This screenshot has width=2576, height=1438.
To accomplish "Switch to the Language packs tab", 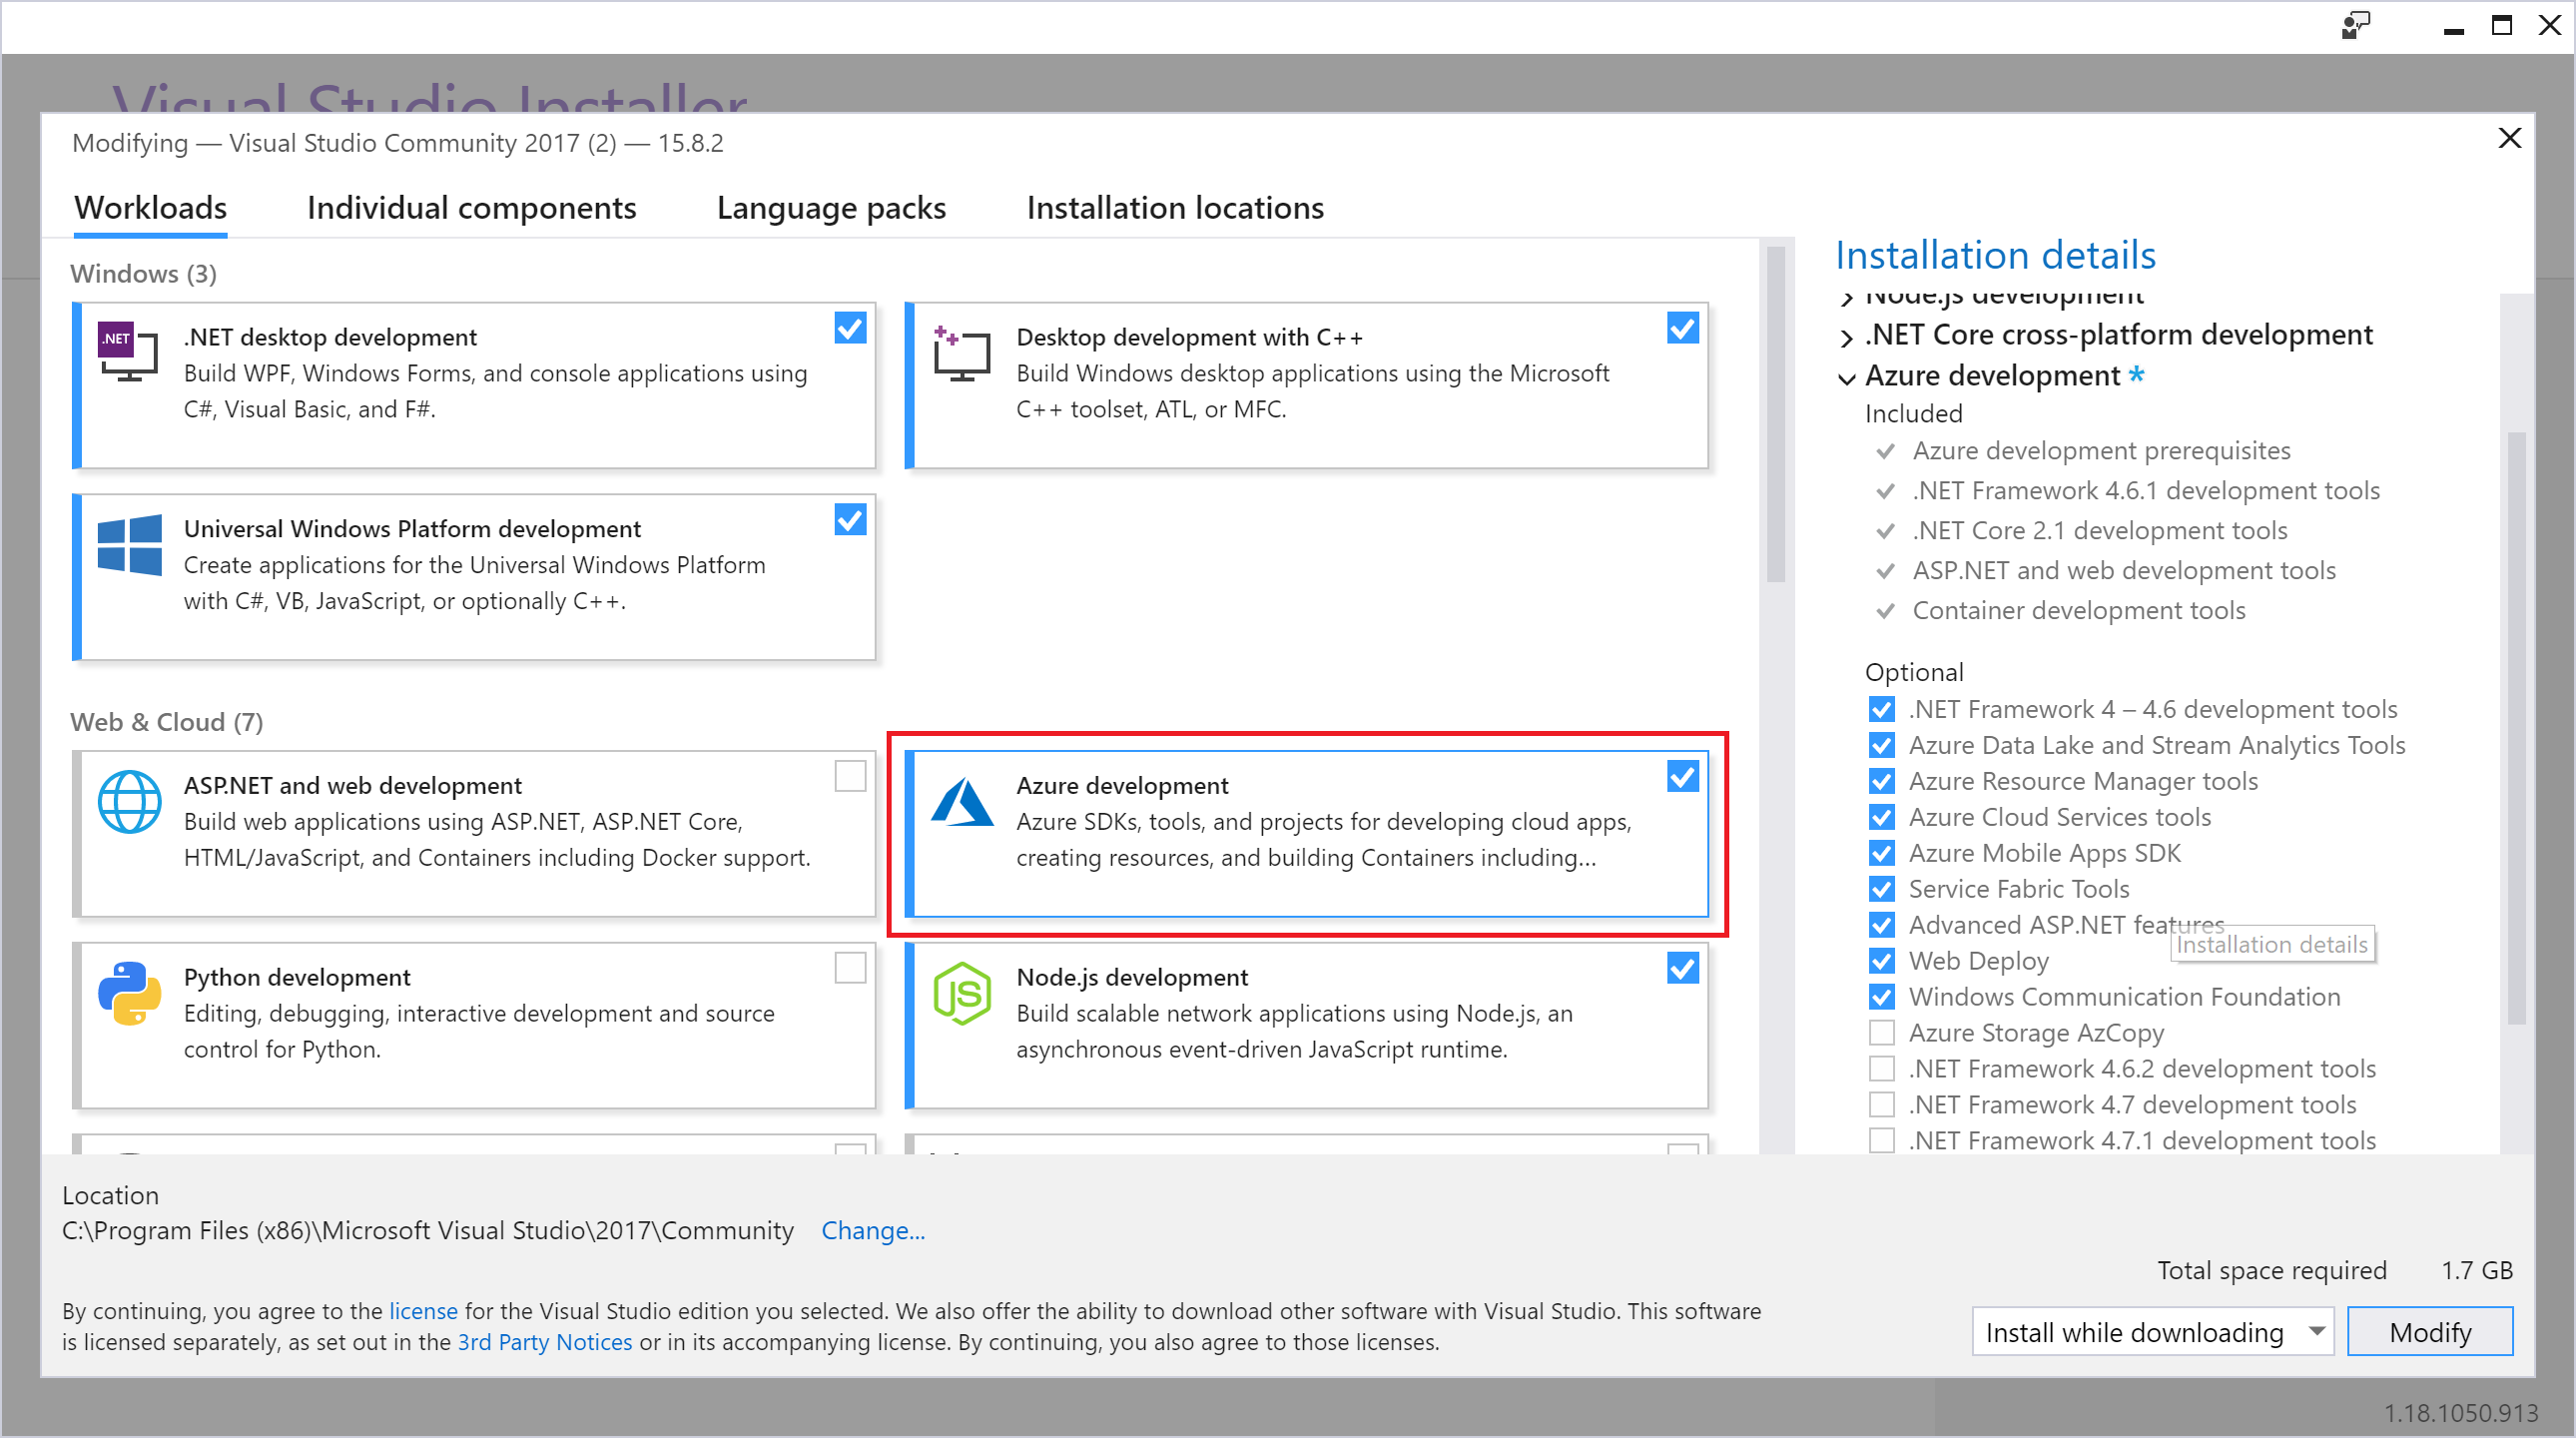I will click(x=834, y=207).
